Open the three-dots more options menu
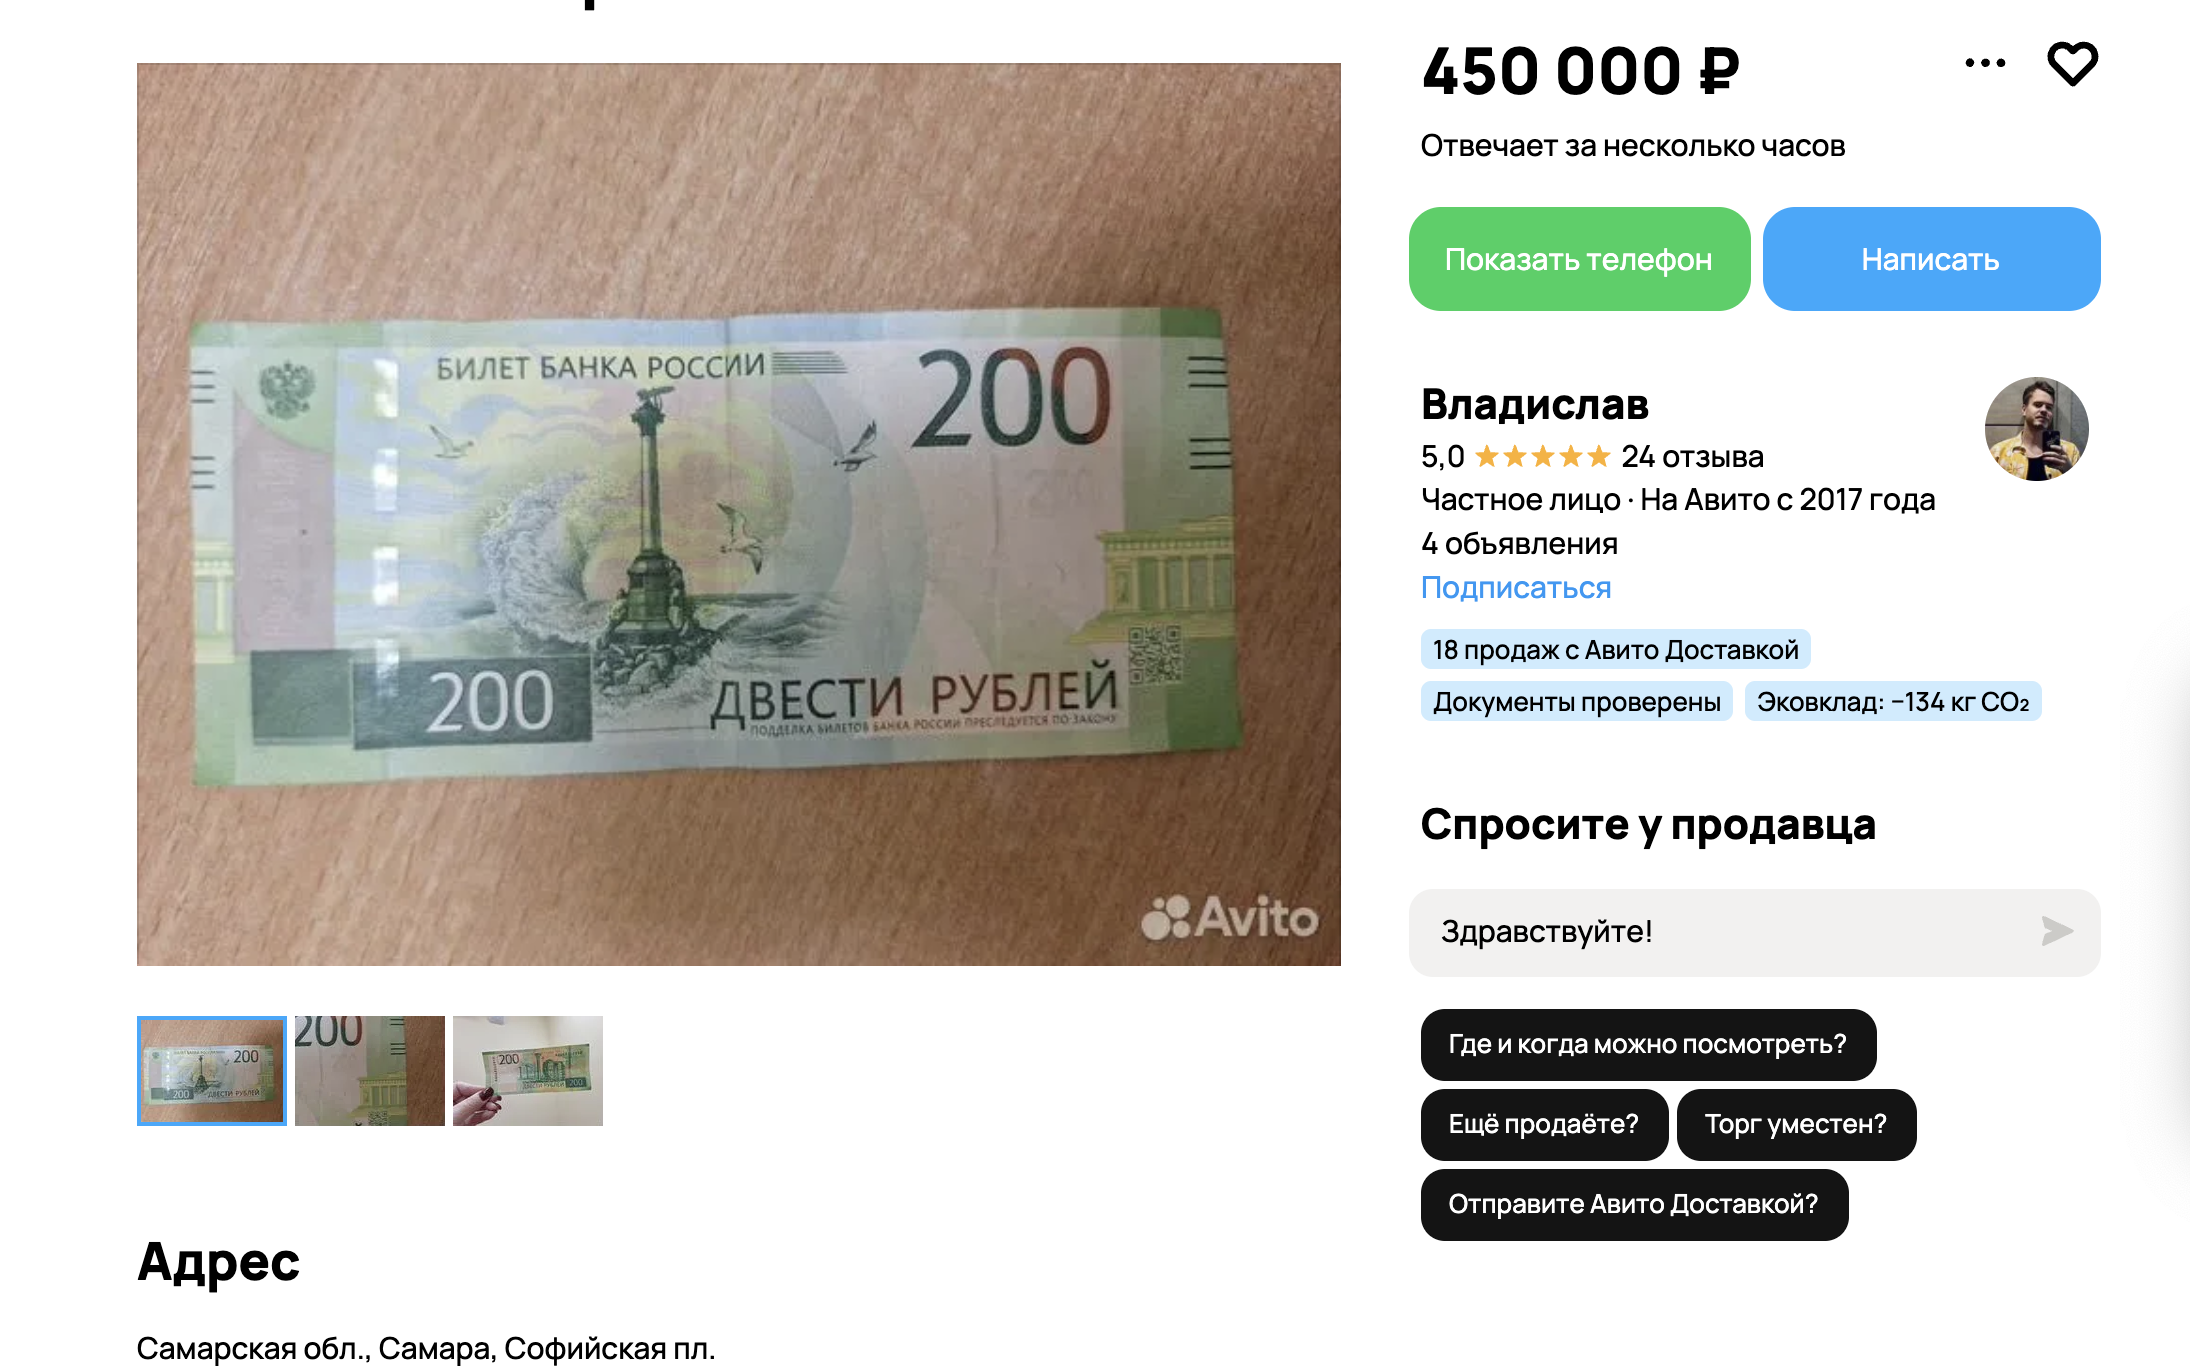The image size is (2190, 1366). (x=1985, y=63)
